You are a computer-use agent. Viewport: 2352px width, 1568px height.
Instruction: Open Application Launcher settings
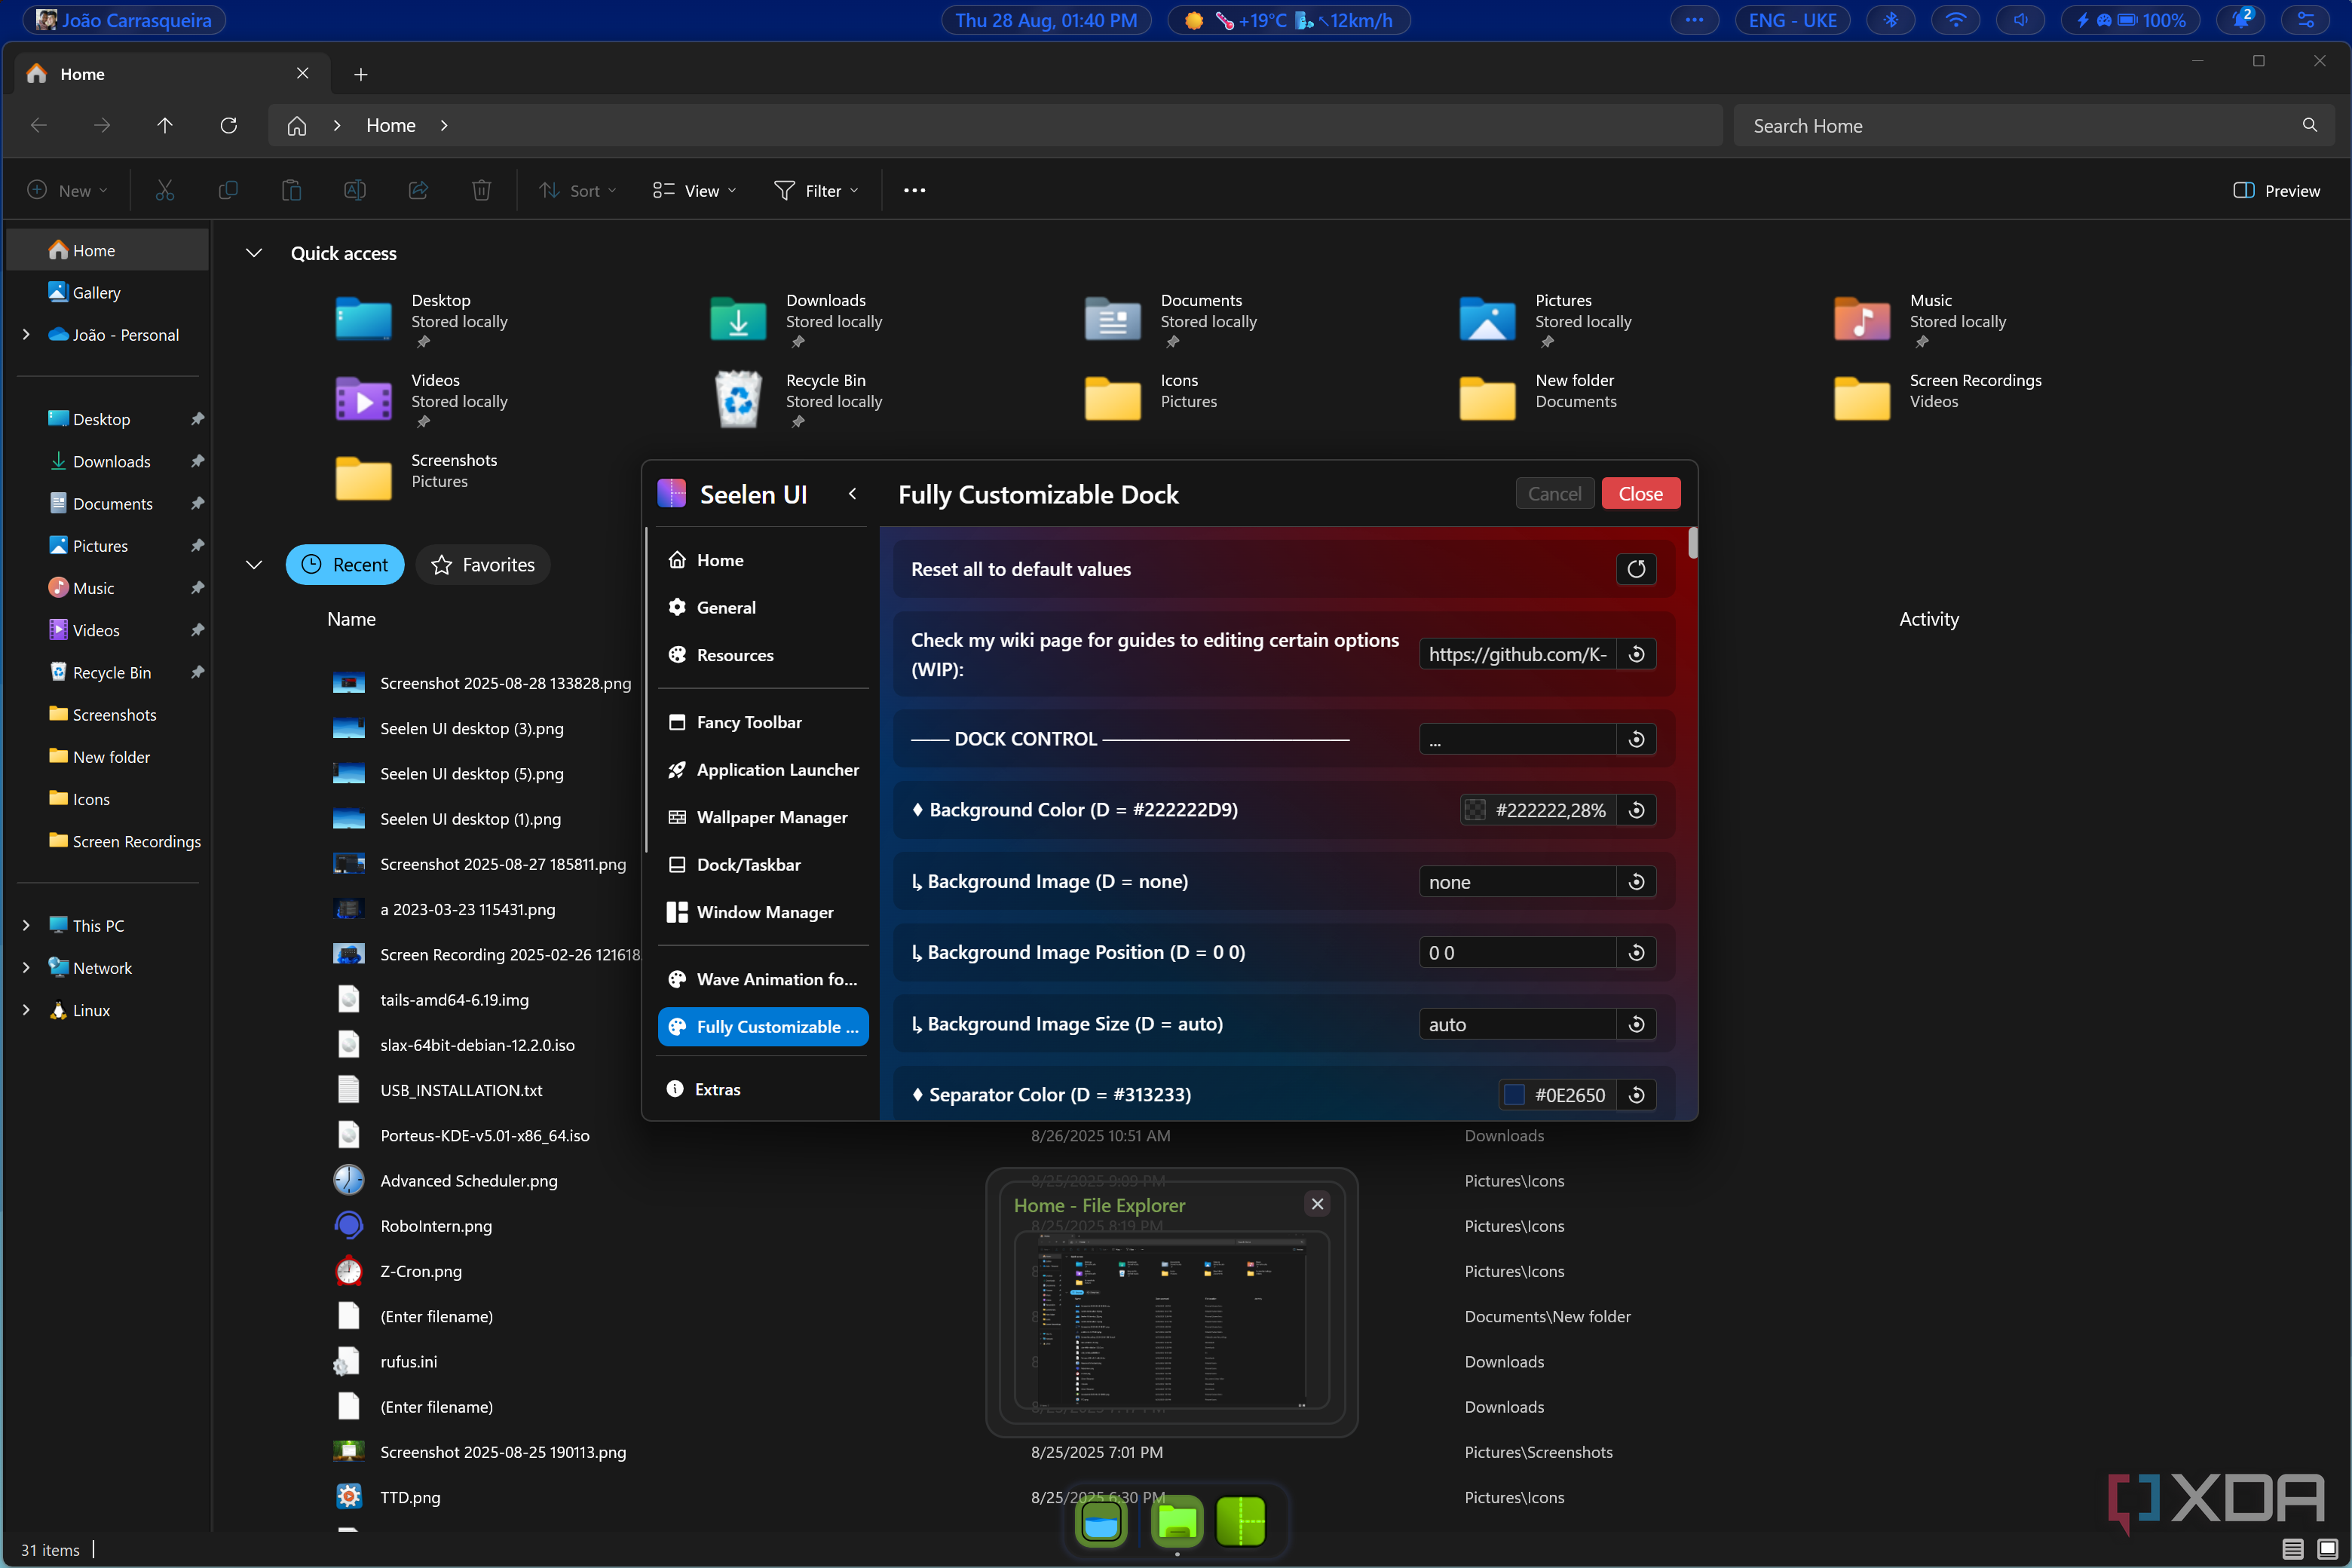[x=763, y=770]
